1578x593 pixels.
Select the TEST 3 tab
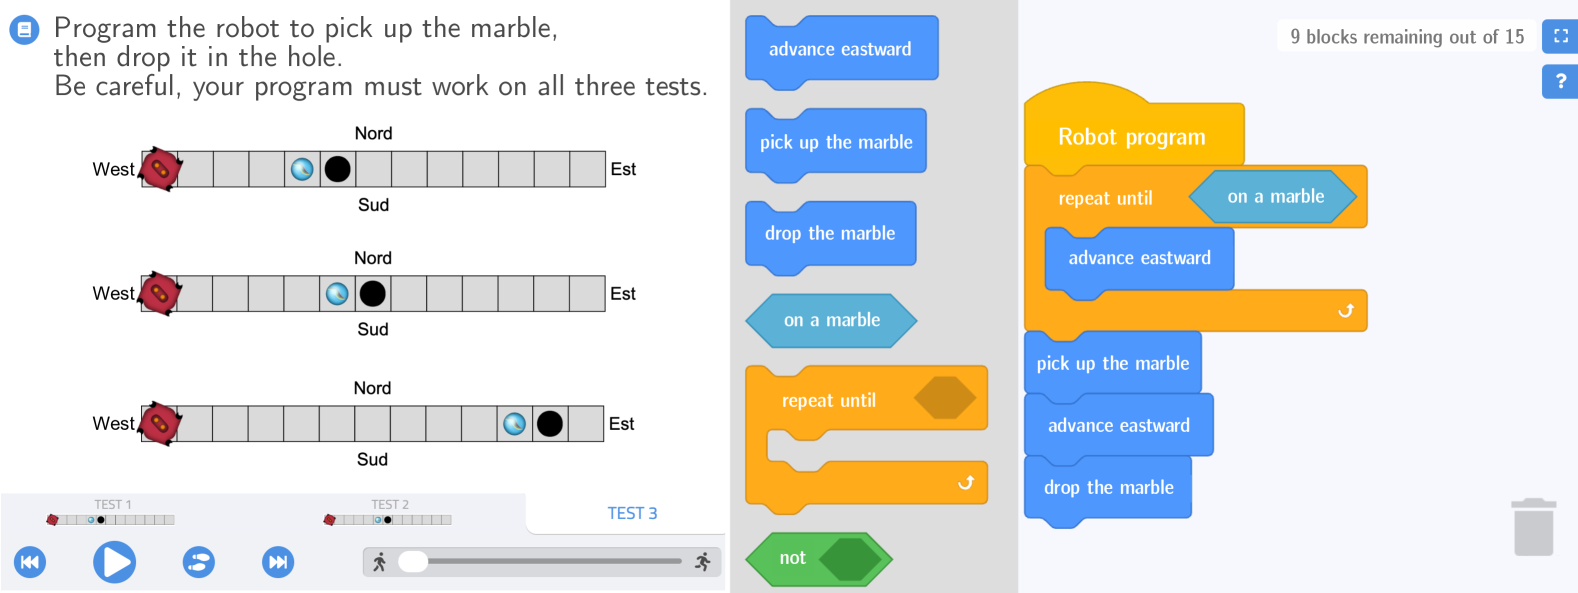[632, 513]
